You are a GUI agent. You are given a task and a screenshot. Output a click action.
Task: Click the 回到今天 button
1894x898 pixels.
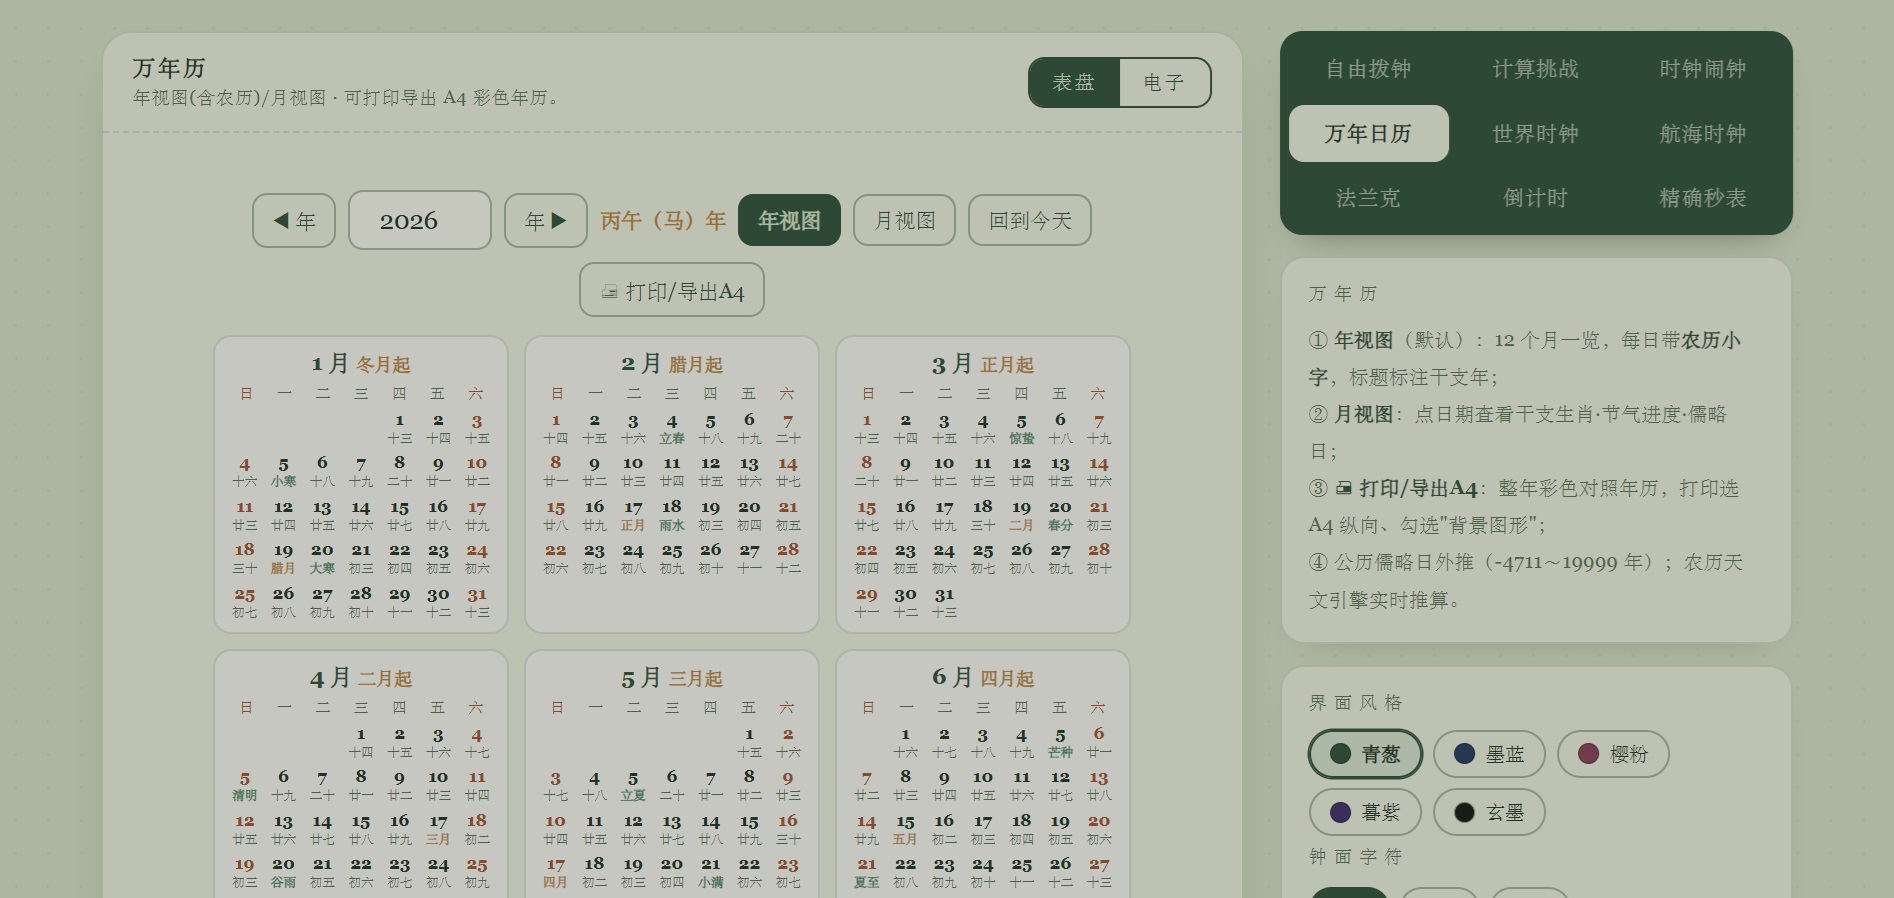(x=1030, y=220)
